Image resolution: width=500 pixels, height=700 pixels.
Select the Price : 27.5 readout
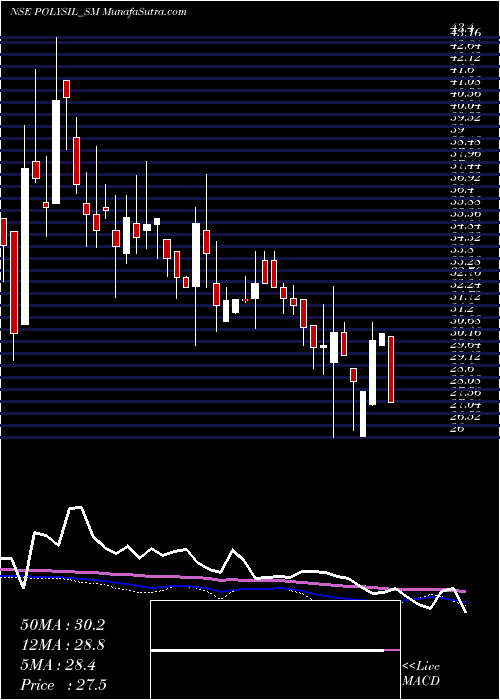click(62, 685)
